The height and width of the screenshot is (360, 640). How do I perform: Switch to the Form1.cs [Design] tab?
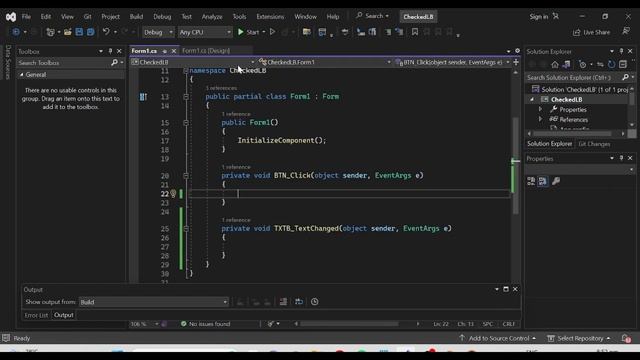(x=206, y=51)
